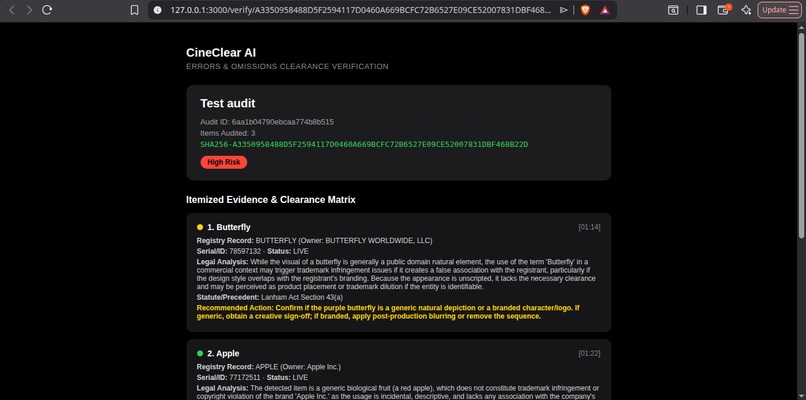Open the tab search icon
The height and width of the screenshot is (400, 806).
tap(673, 10)
